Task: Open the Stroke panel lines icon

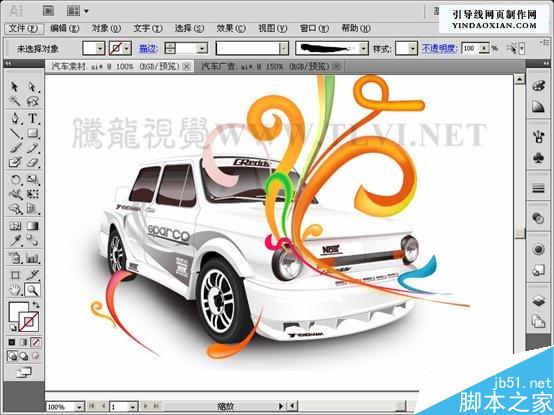Action: coord(538,189)
